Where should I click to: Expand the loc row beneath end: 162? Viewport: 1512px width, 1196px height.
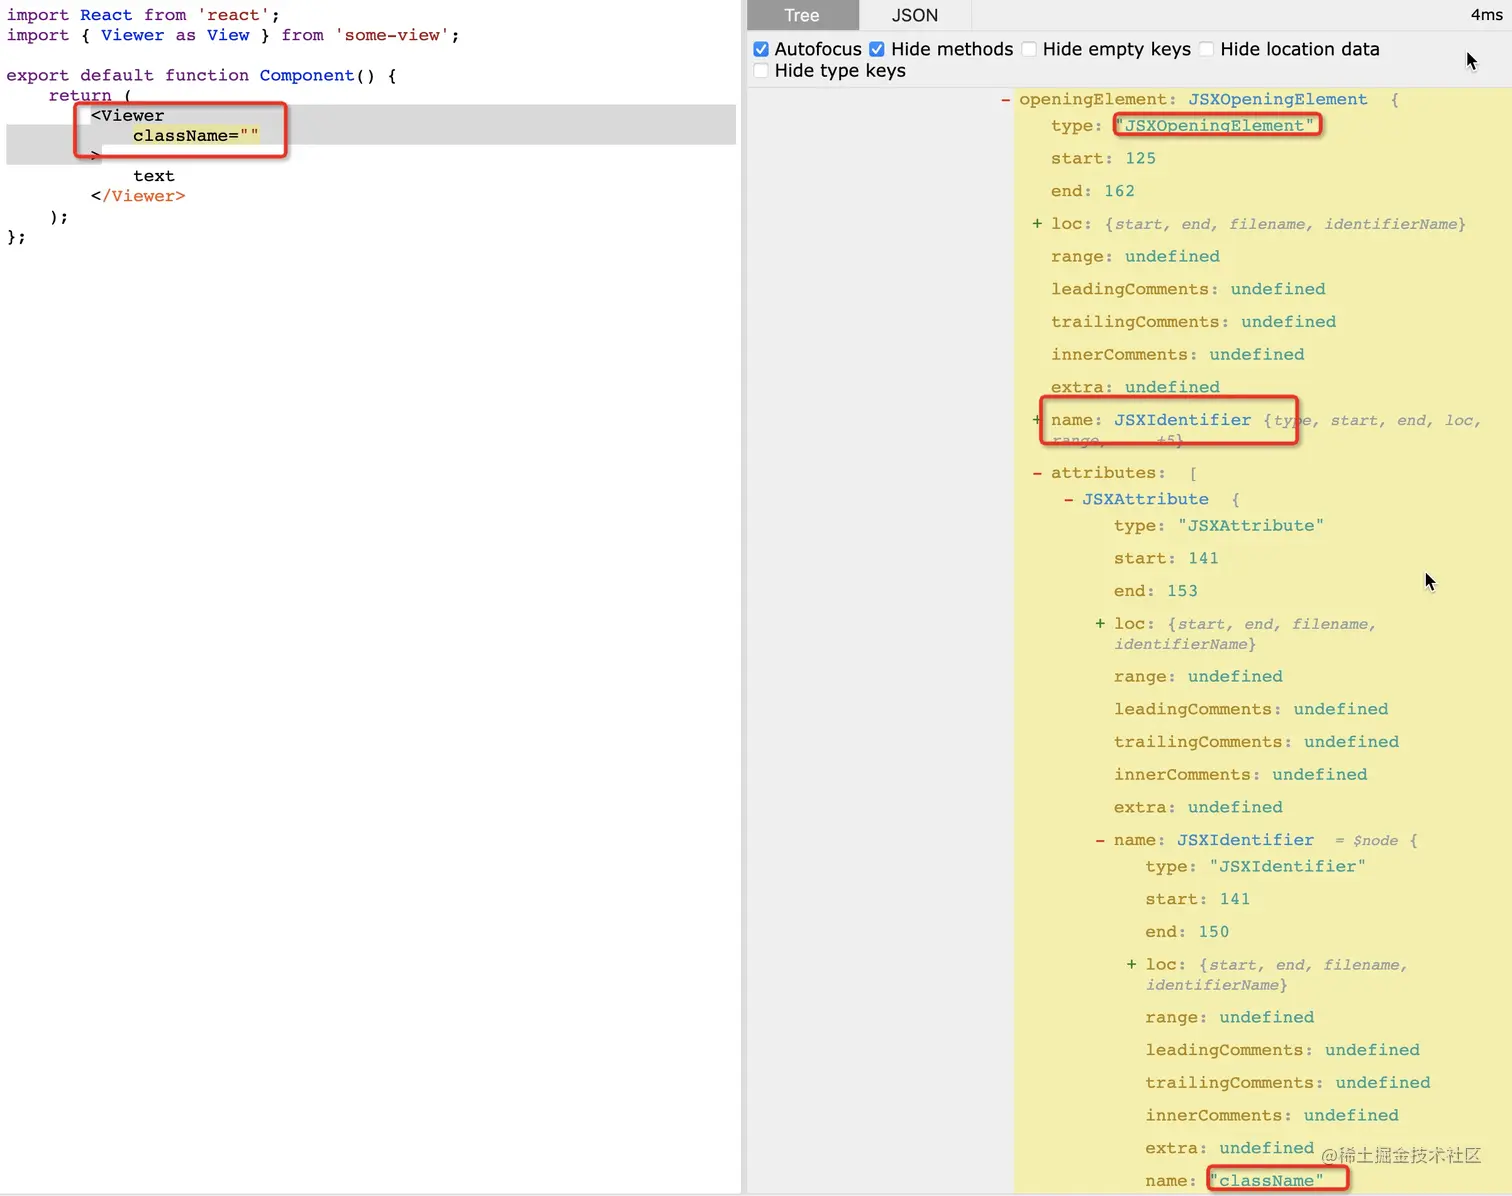coord(1037,224)
